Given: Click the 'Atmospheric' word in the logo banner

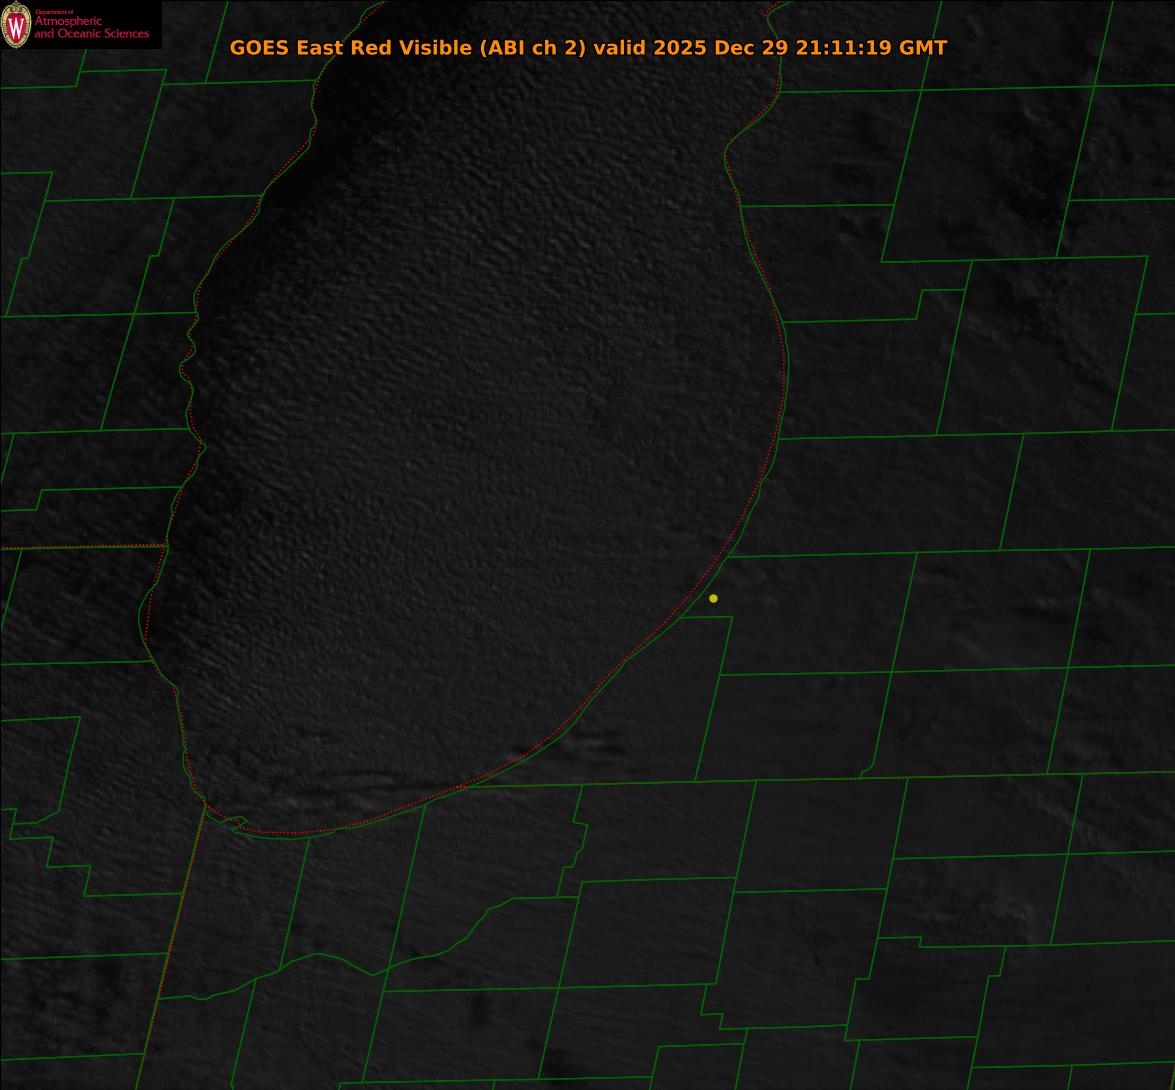Looking at the screenshot, I should tap(68, 22).
